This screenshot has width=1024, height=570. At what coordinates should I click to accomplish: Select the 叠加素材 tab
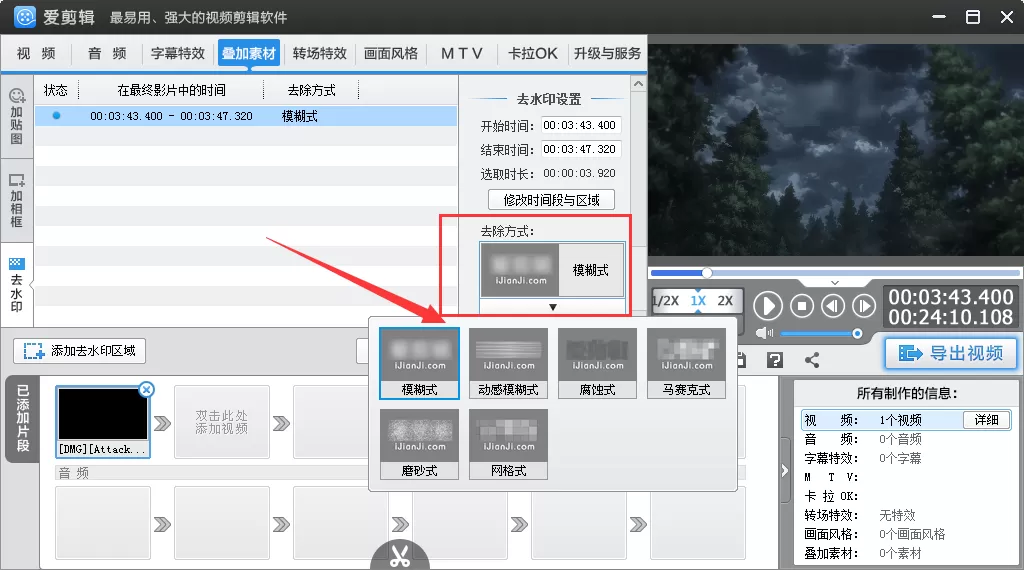pyautogui.click(x=249, y=53)
